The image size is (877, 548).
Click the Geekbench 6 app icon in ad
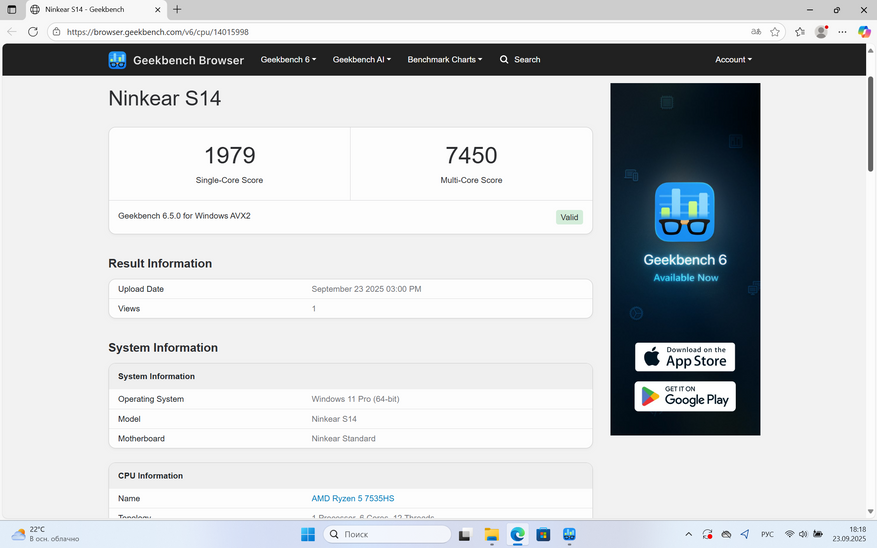[x=685, y=212]
